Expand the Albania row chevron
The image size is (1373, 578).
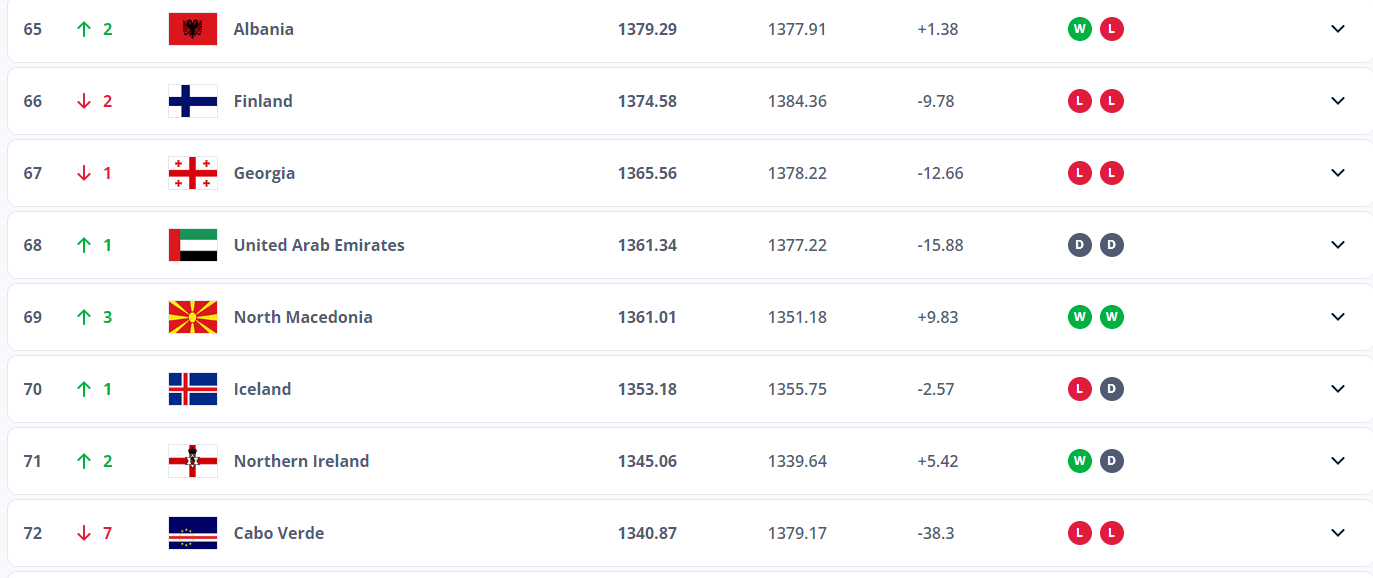[x=1338, y=29]
